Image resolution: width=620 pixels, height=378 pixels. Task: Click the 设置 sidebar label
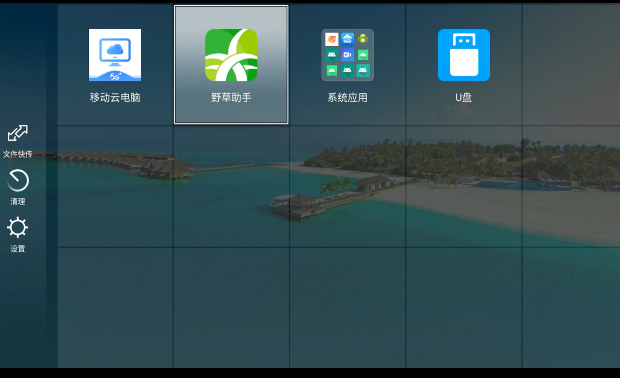(18, 249)
